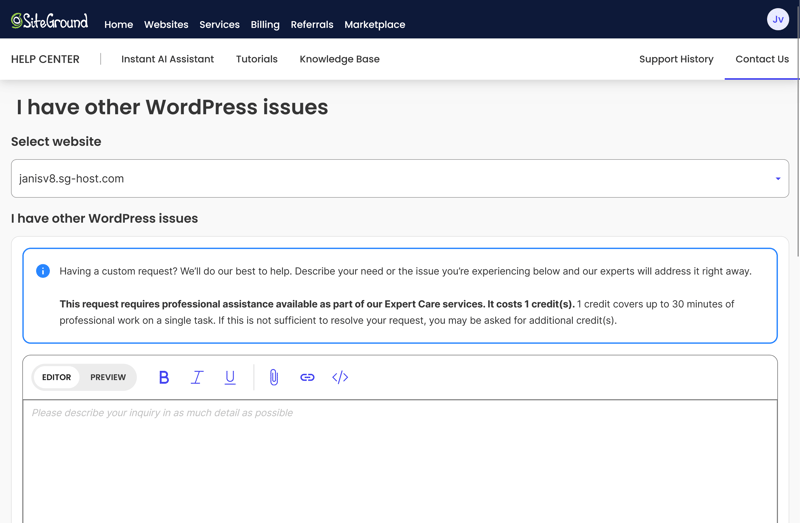Open Marketplace menu item

tap(374, 24)
